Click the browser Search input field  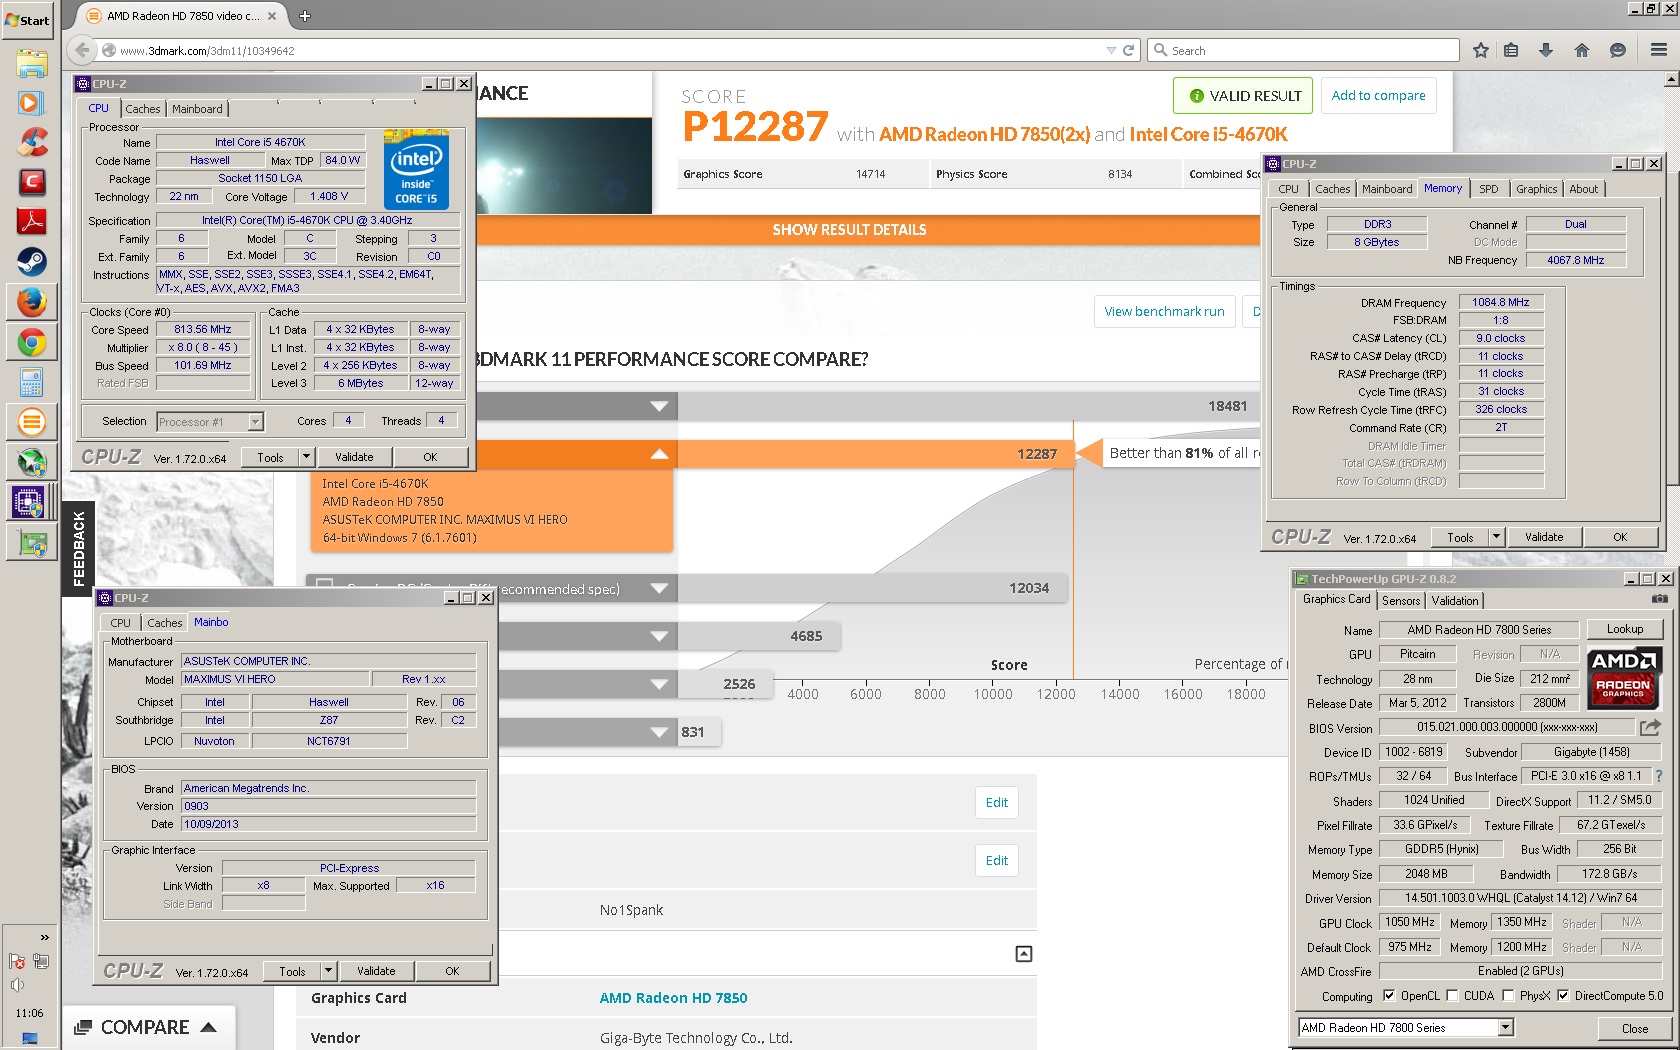click(1305, 50)
